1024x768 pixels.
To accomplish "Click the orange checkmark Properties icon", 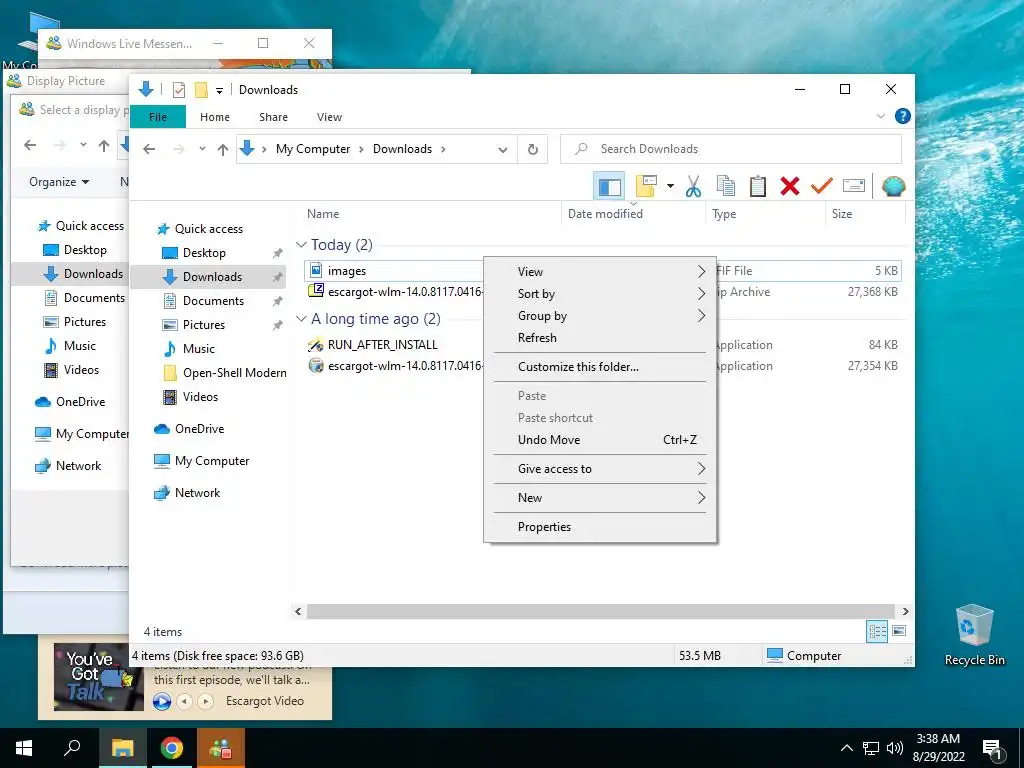I will click(822, 186).
